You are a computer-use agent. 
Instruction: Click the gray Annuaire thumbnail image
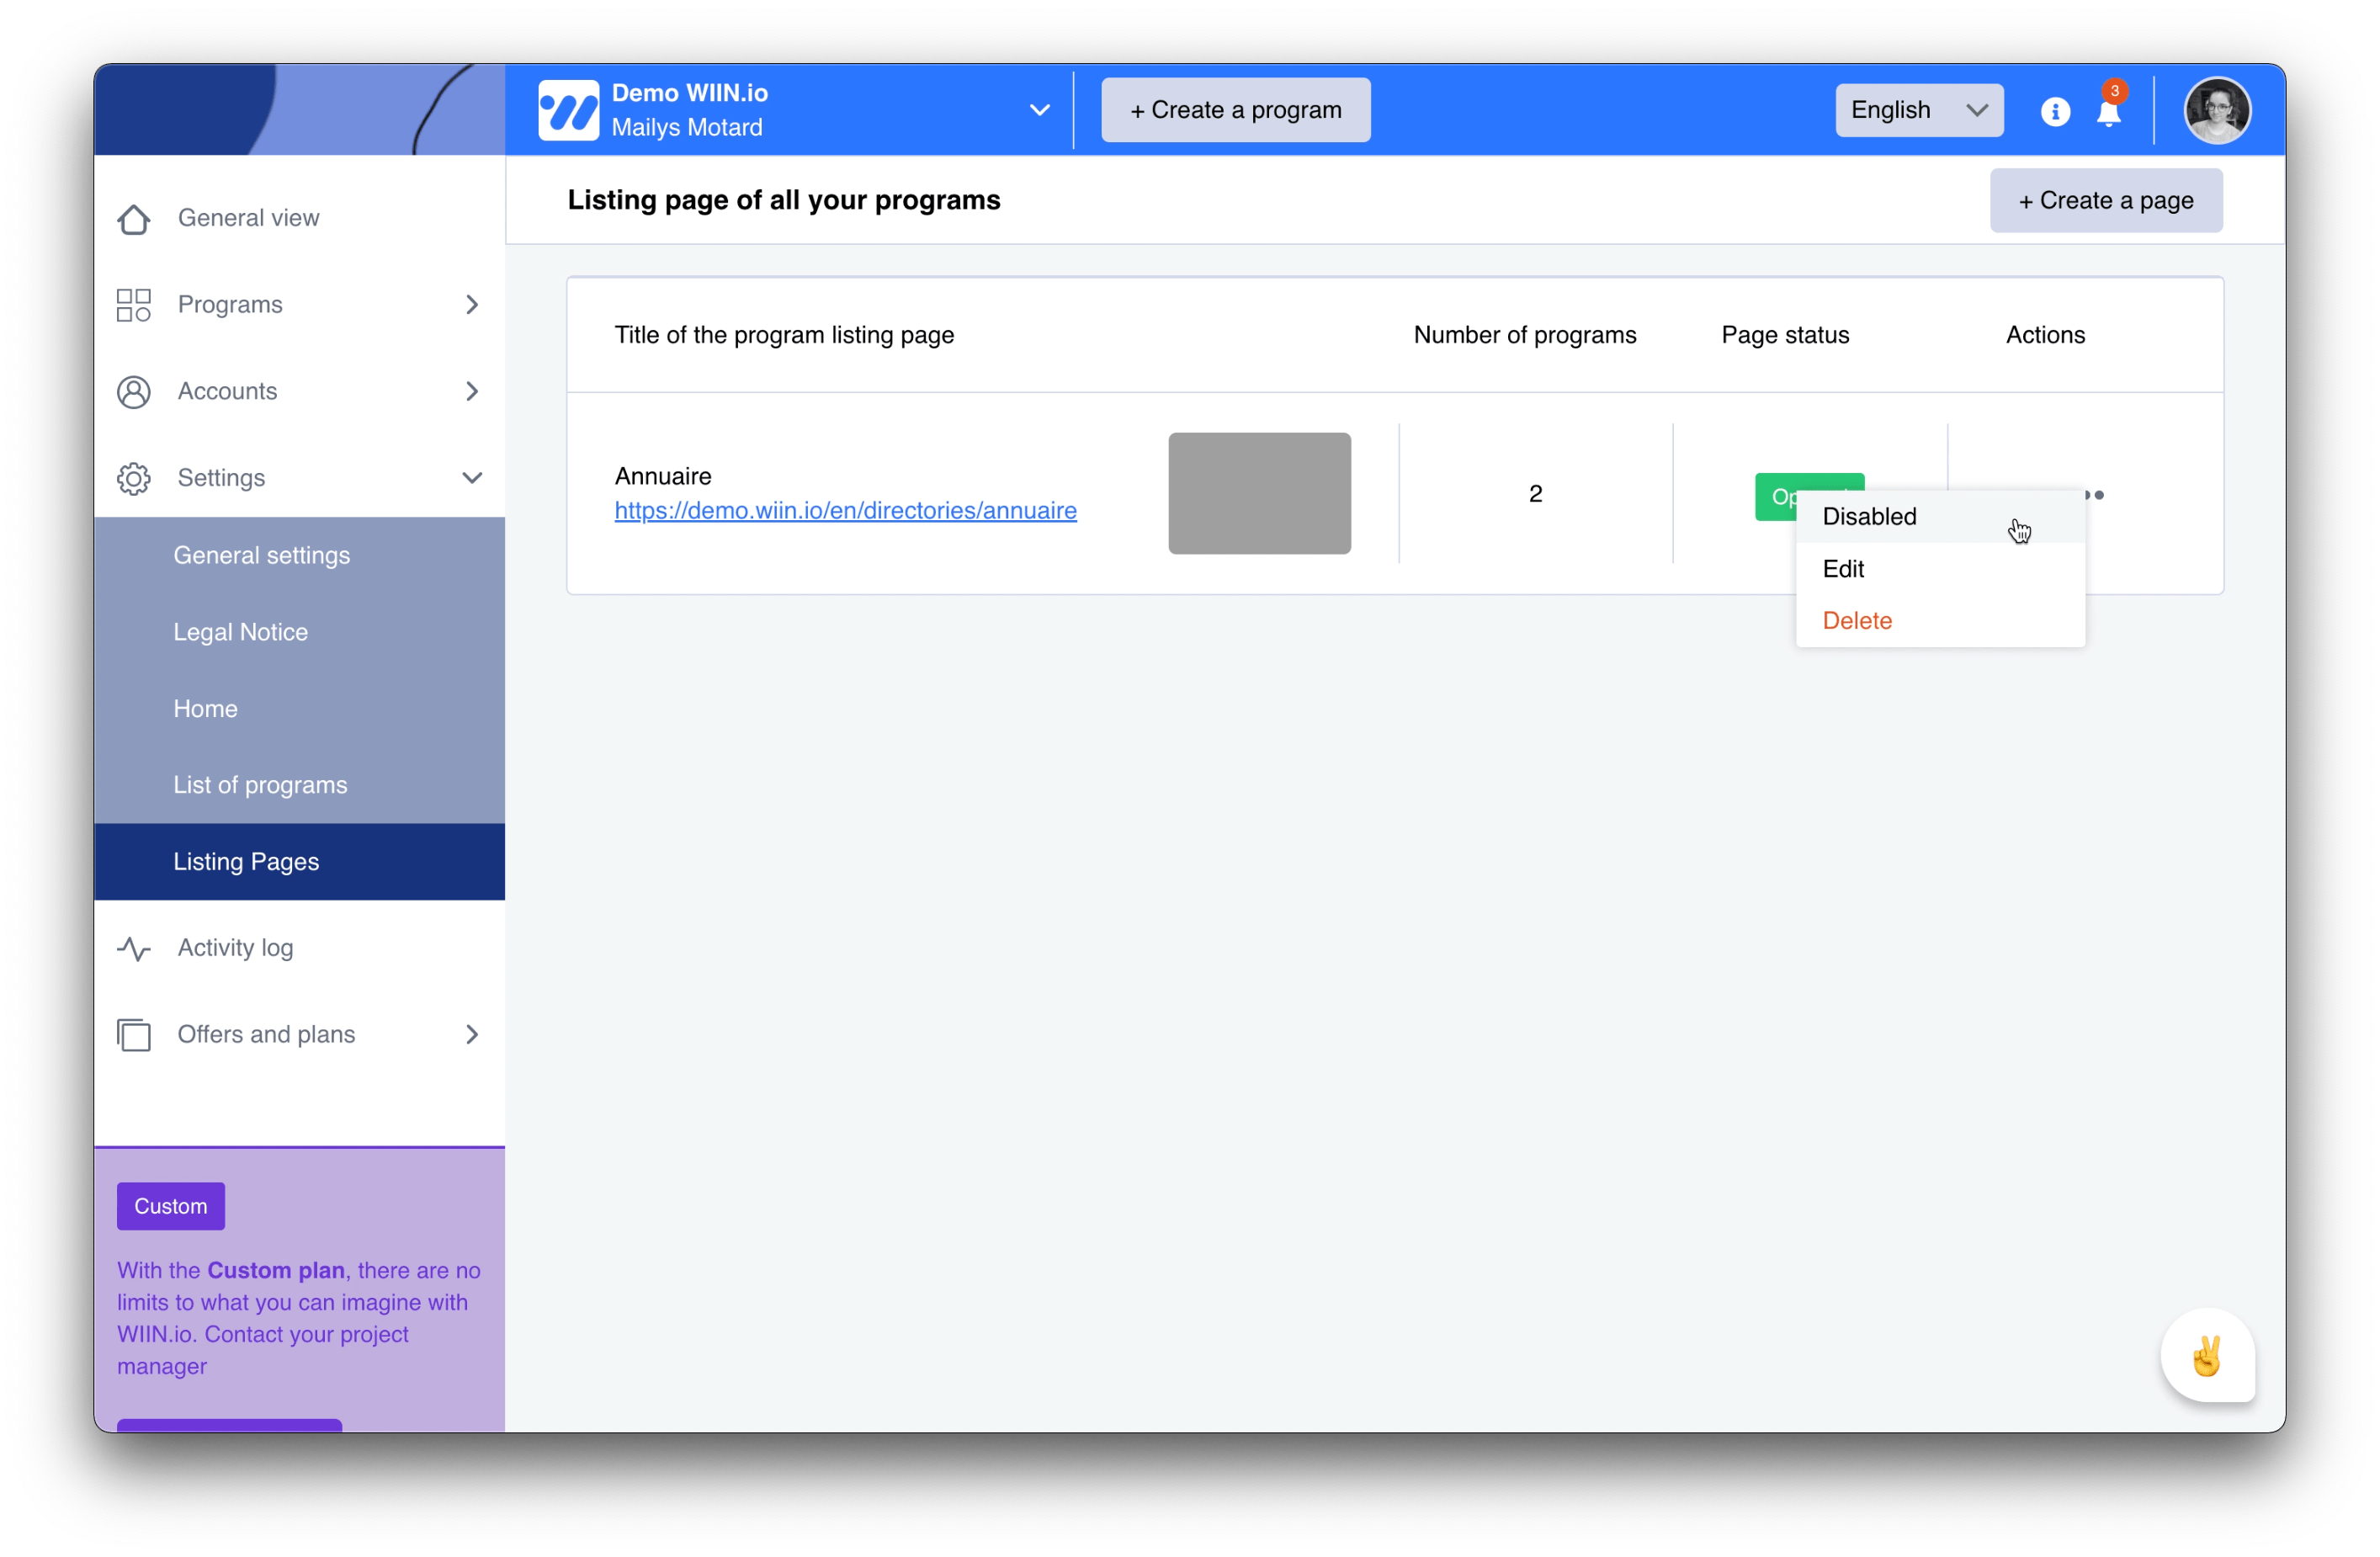point(1259,493)
